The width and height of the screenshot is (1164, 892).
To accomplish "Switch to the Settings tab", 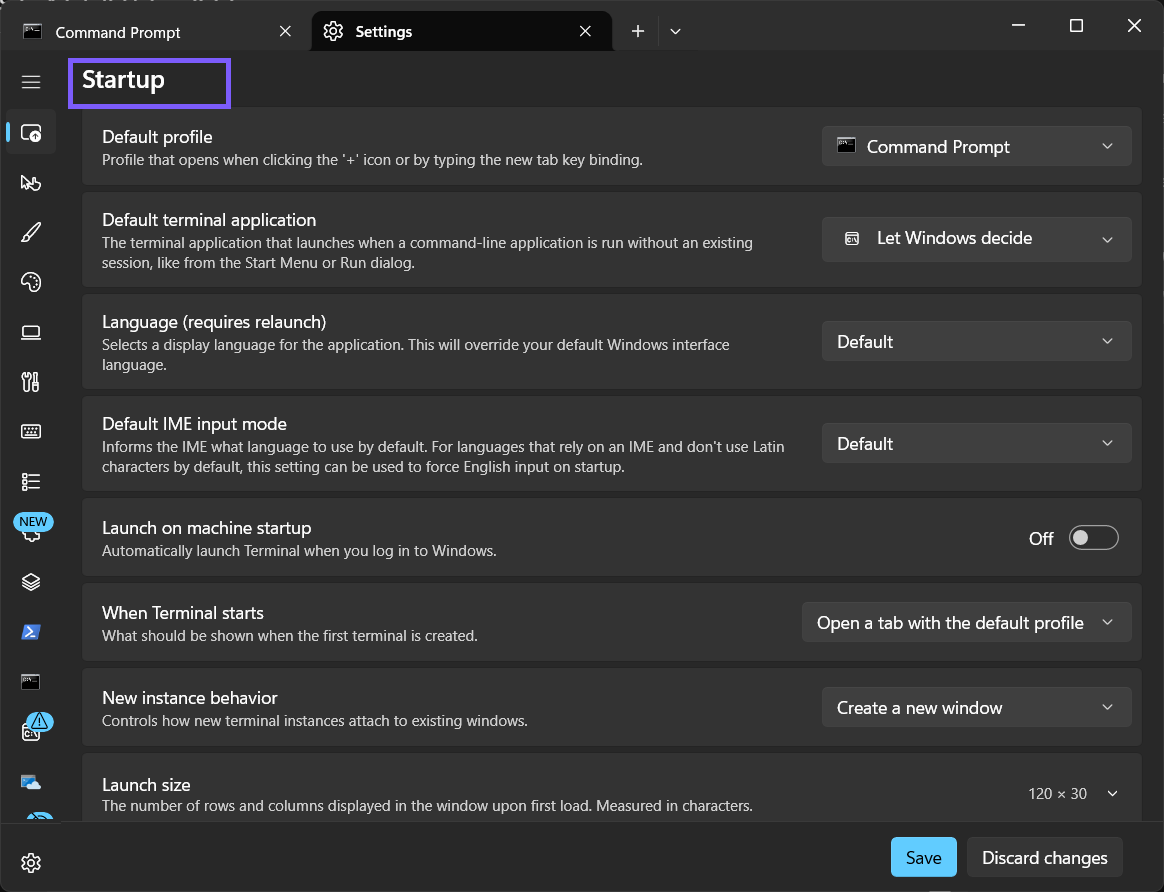I will (462, 31).
